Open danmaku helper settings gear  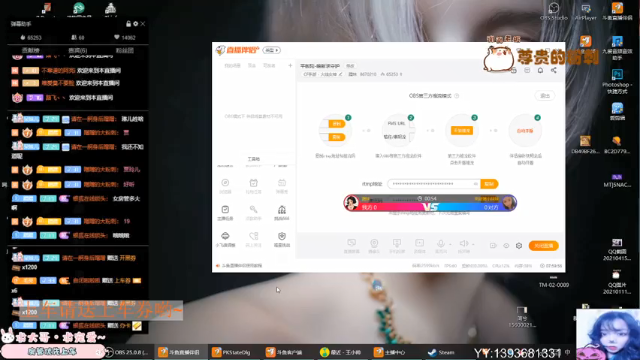pos(136,24)
